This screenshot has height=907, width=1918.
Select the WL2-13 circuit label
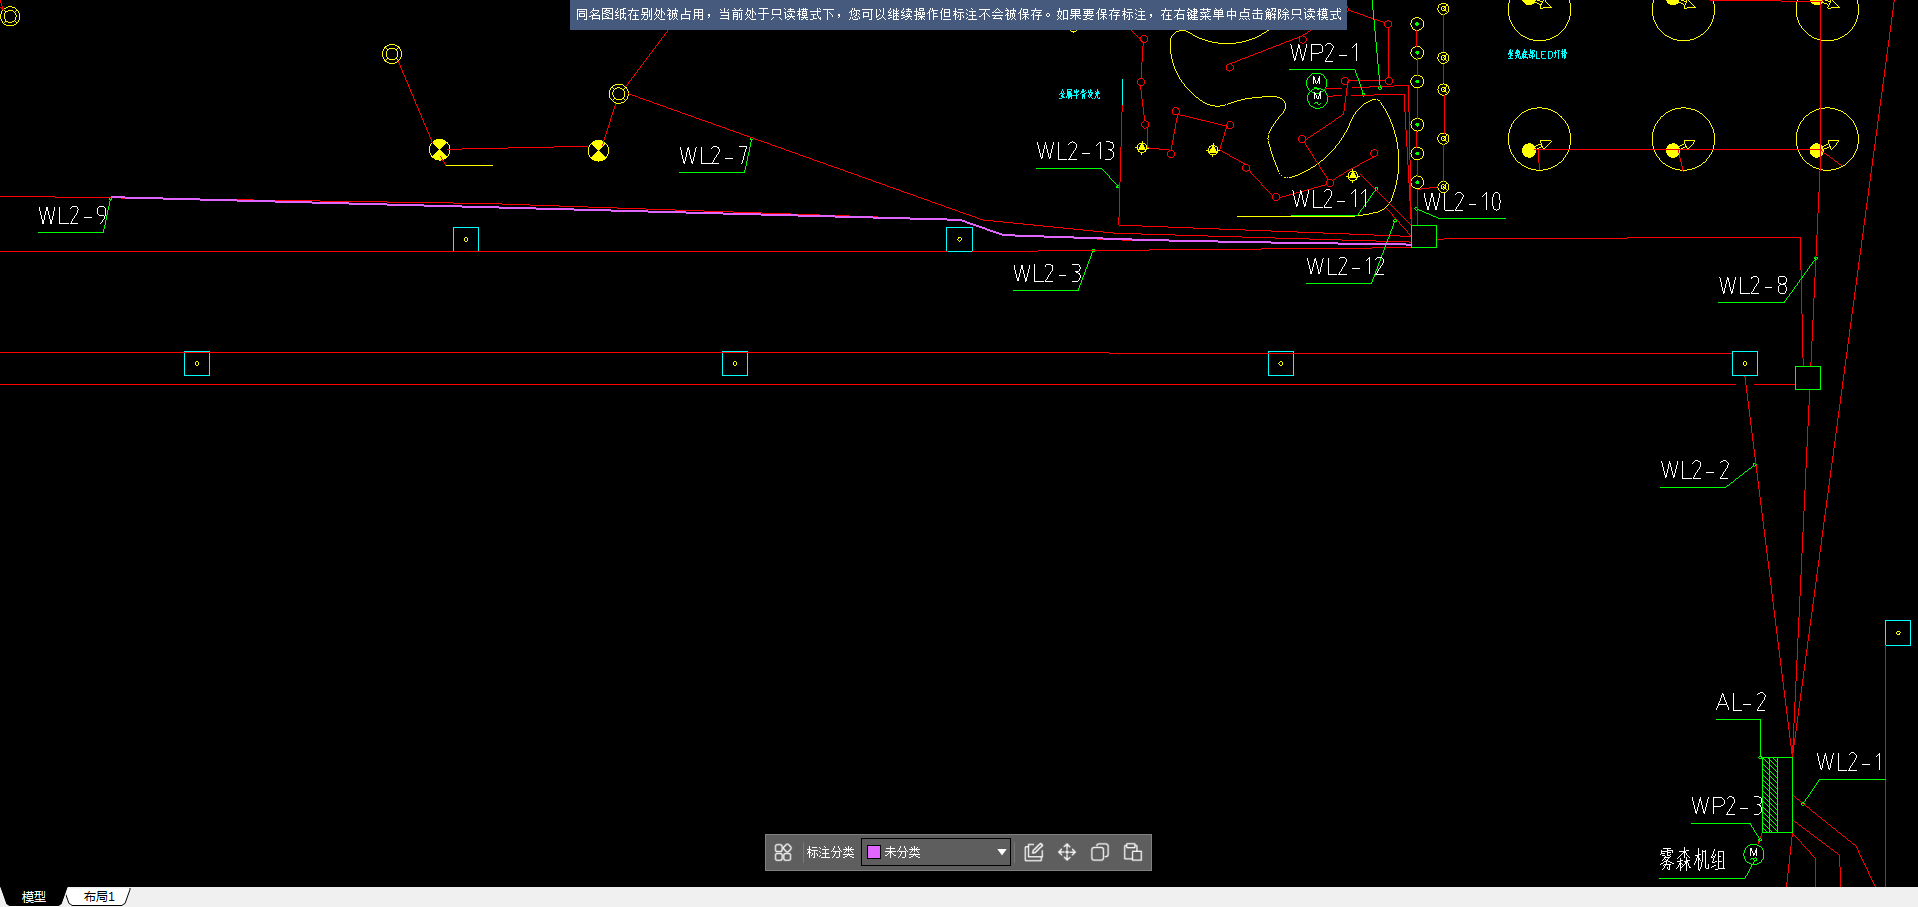click(x=1075, y=152)
